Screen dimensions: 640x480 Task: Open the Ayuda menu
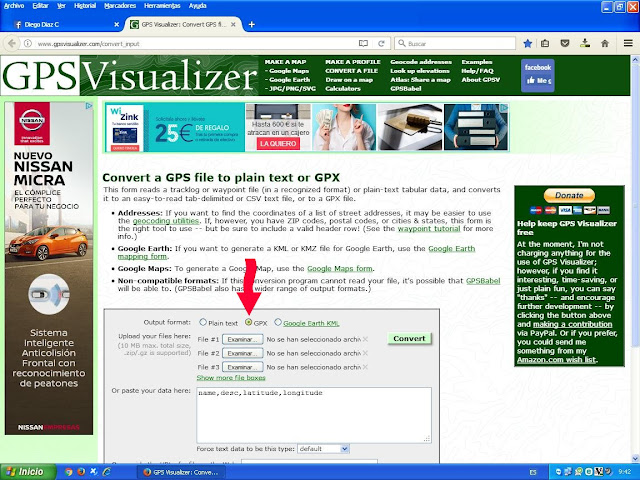point(198,6)
